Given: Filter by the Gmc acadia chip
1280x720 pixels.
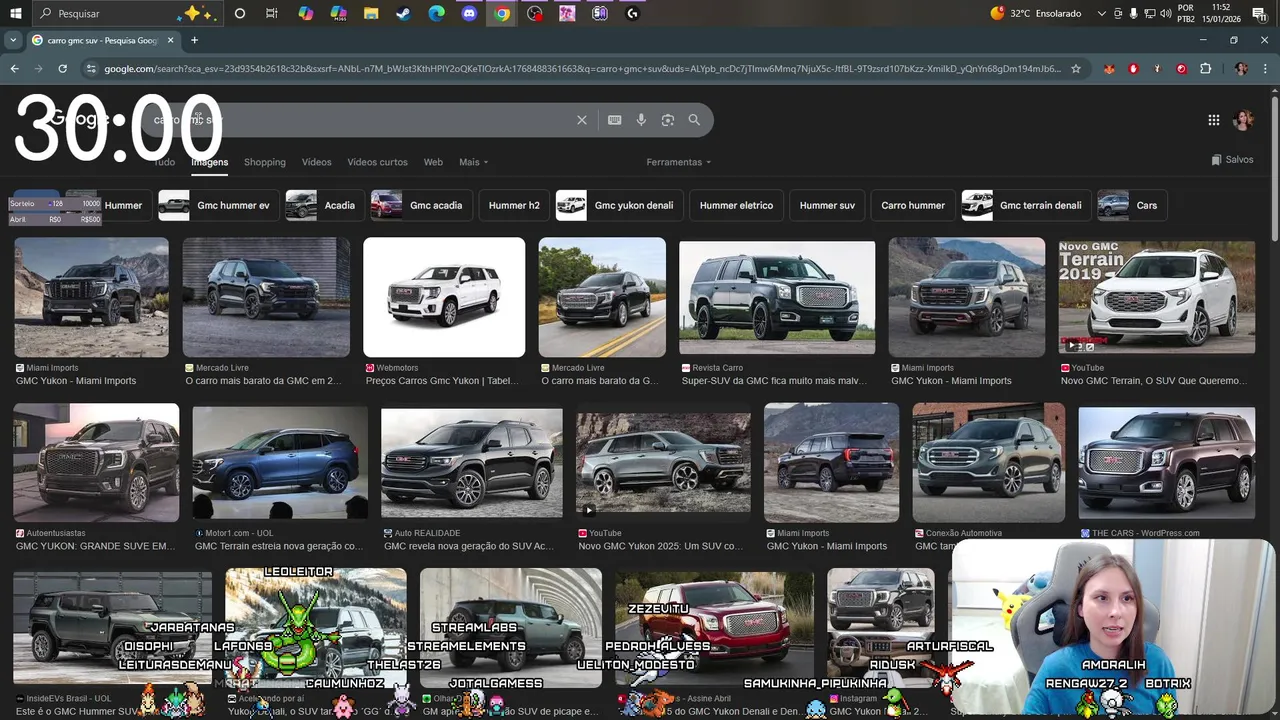Looking at the screenshot, I should [421, 205].
